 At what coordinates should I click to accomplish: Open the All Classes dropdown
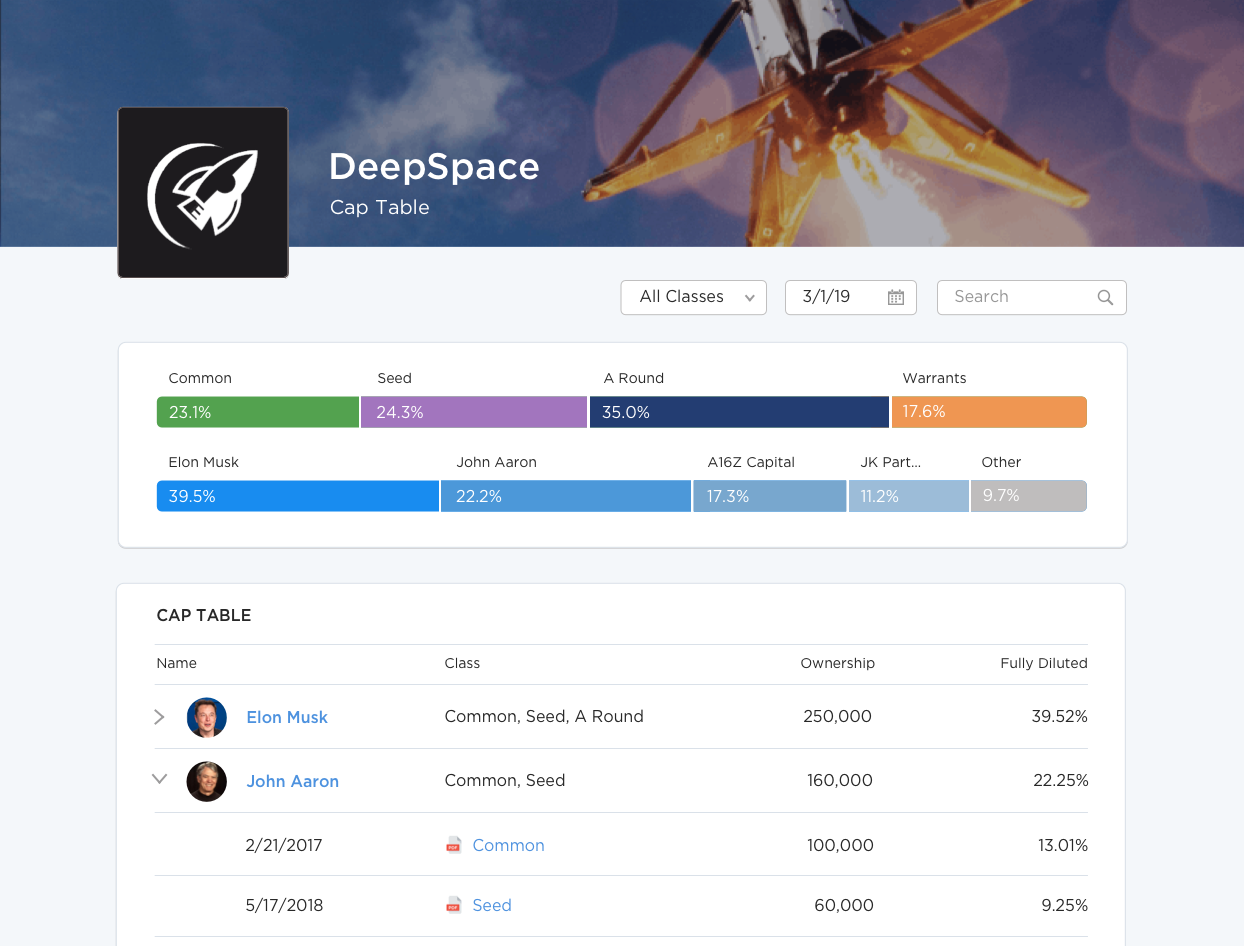coord(694,297)
